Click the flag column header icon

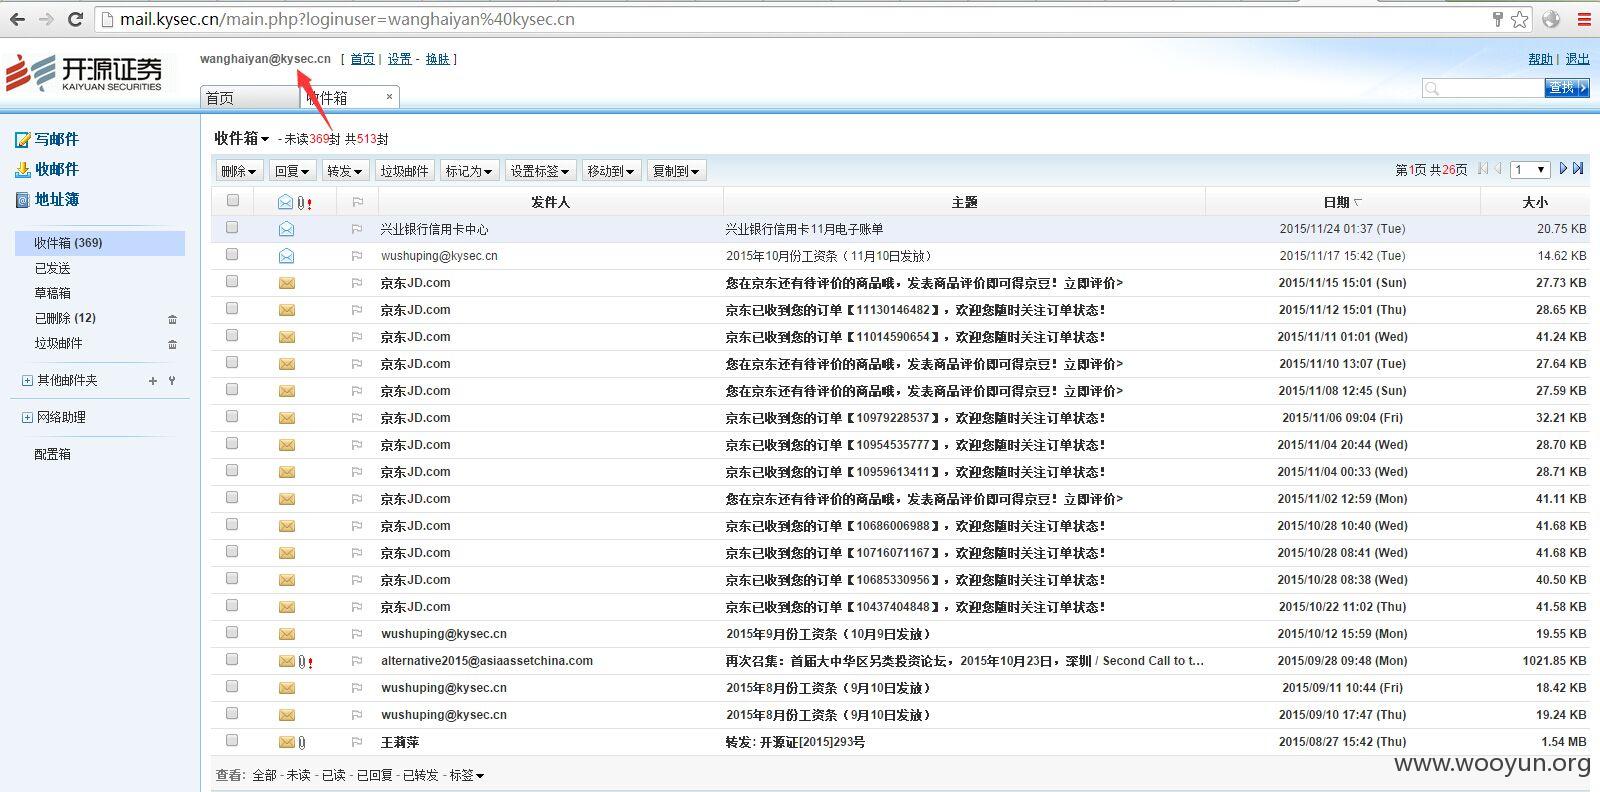[357, 202]
